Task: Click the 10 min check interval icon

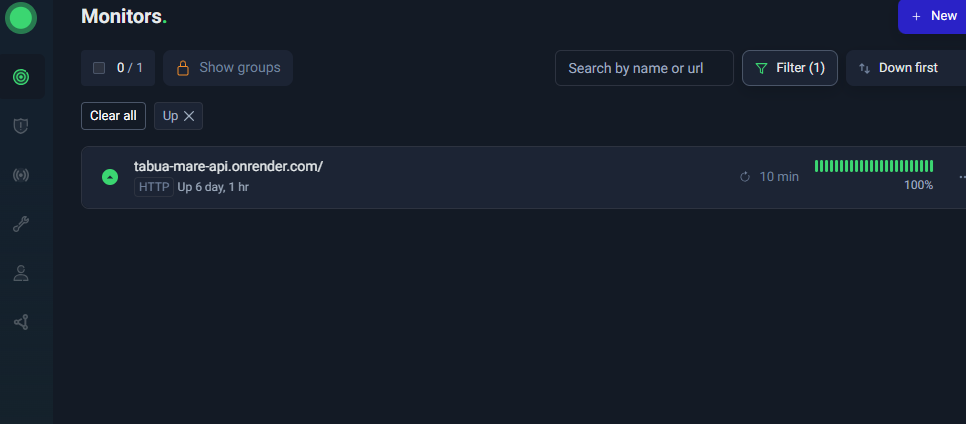Action: [x=744, y=177]
